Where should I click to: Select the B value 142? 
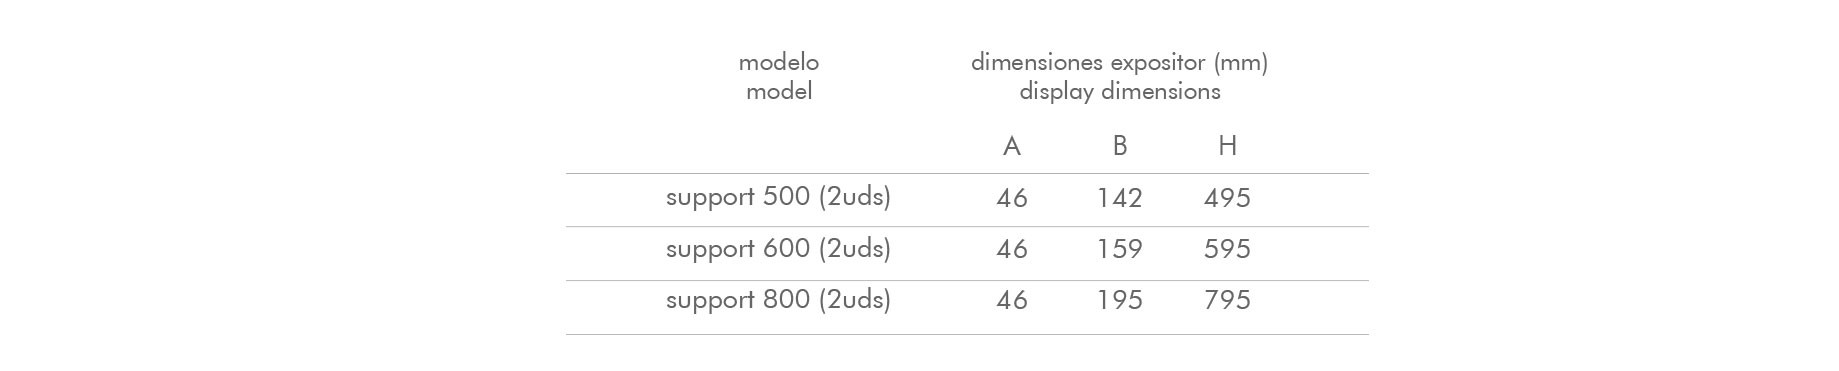pos(1120,198)
